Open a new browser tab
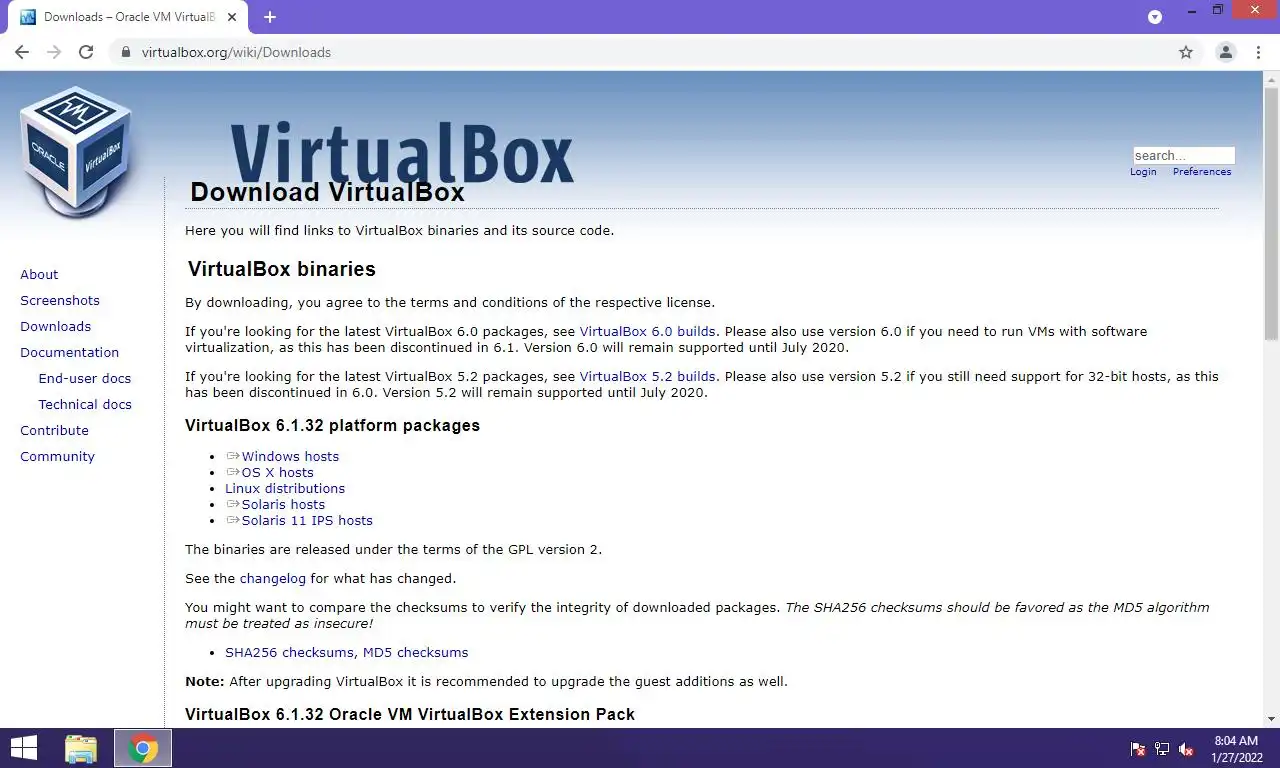Viewport: 1280px width, 768px height. 270,17
